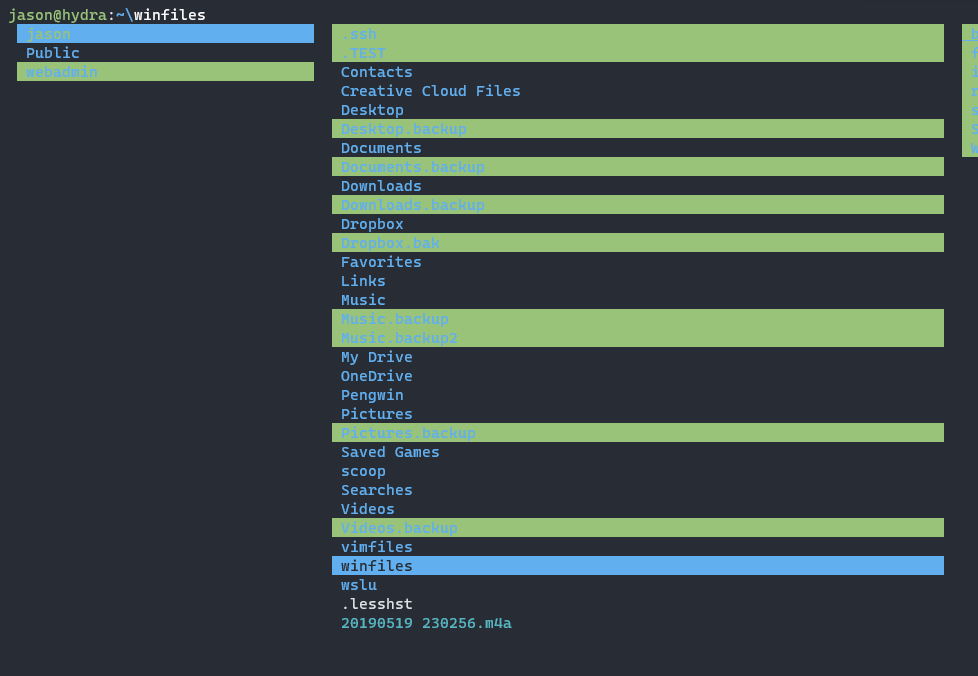Image resolution: width=978 pixels, height=676 pixels.
Task: Select the Pengwin folder
Action: (x=372, y=395)
